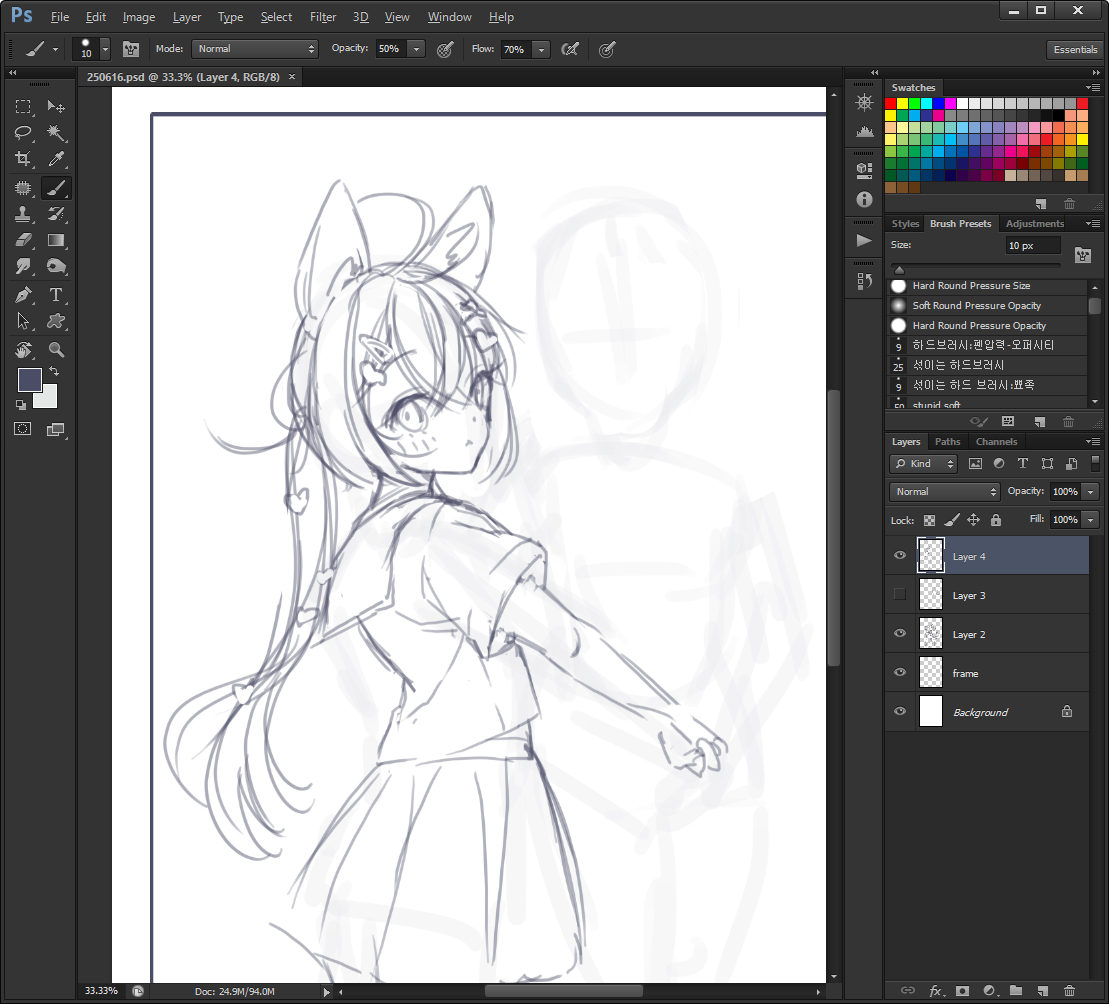Open the layer blend mode dropdown
Viewport: 1109px width, 1004px height.
tap(944, 492)
